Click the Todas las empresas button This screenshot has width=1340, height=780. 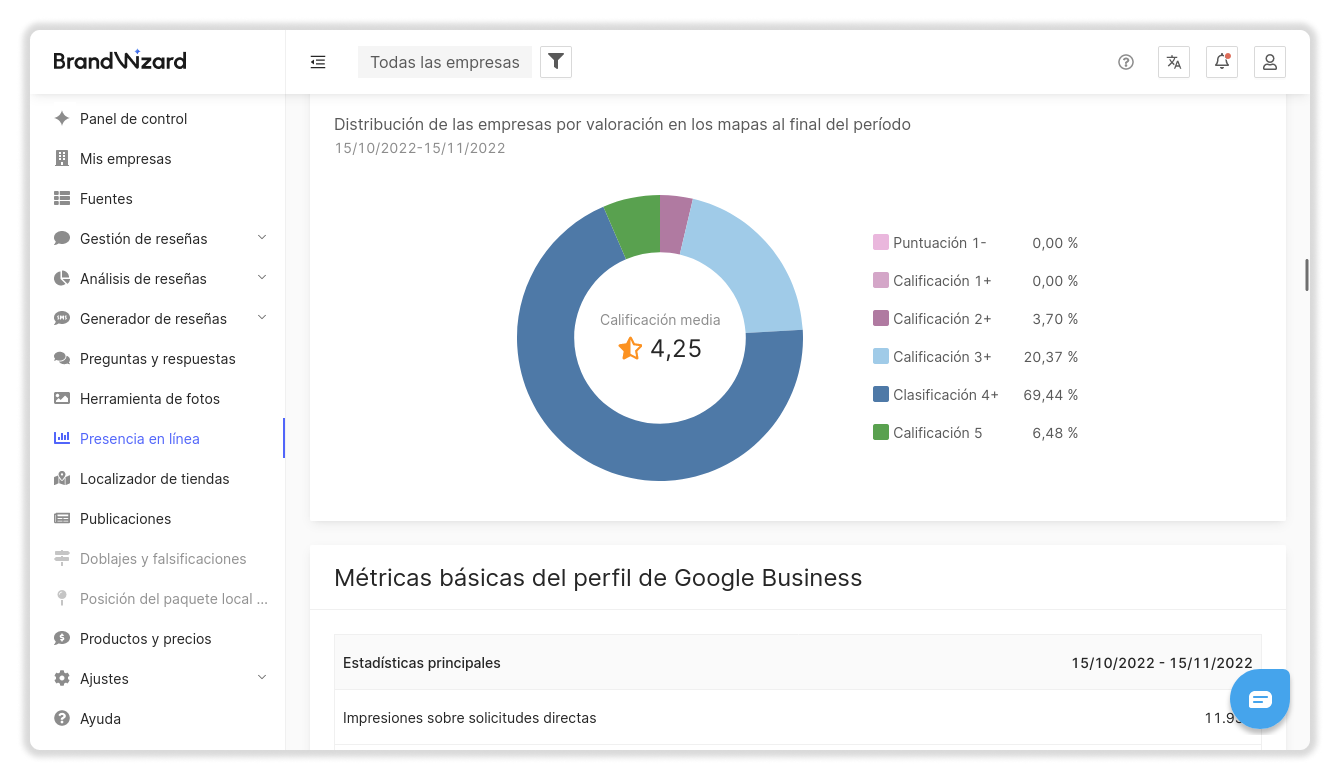point(445,62)
